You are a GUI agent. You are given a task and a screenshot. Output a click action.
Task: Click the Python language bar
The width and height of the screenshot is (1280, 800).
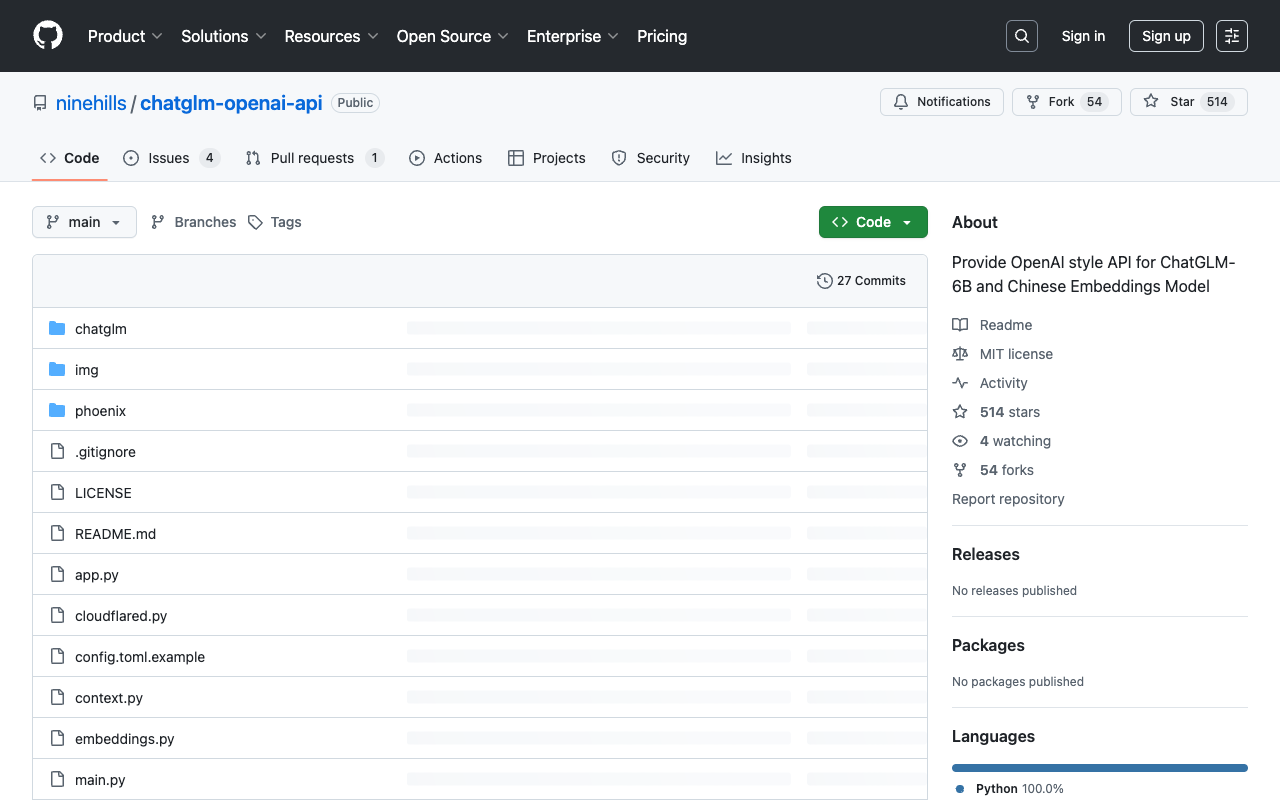[x=1100, y=768]
